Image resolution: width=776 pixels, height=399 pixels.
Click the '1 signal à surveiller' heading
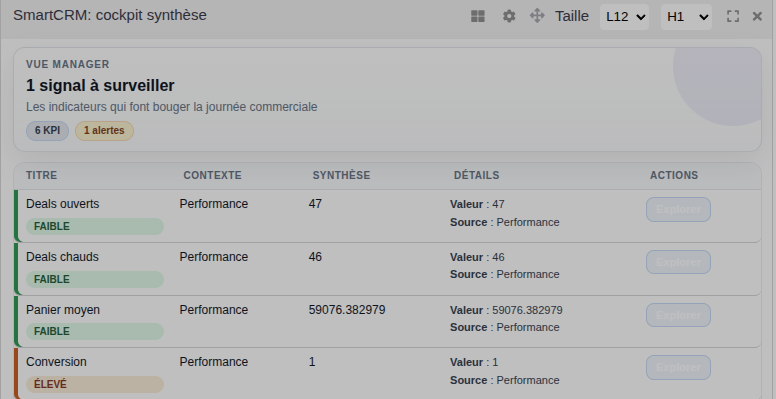coord(100,86)
